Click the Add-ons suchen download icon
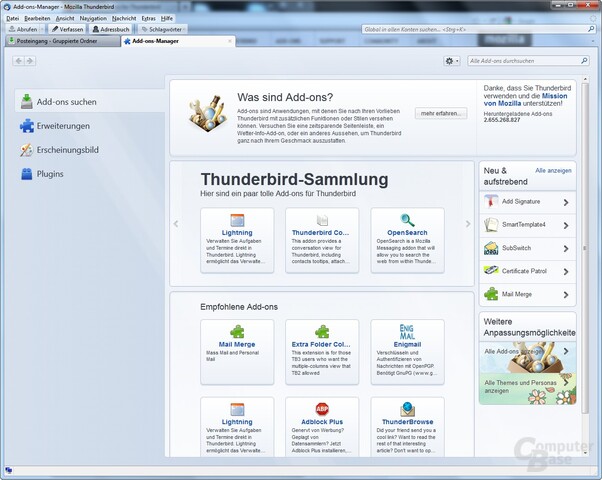 26,101
